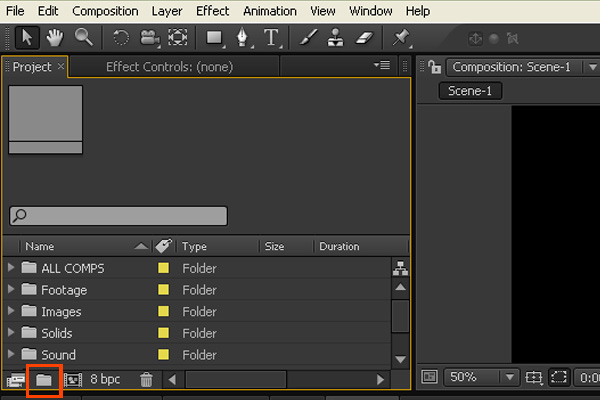Open the Project panel options menu
The image size is (600, 400).
[382, 65]
